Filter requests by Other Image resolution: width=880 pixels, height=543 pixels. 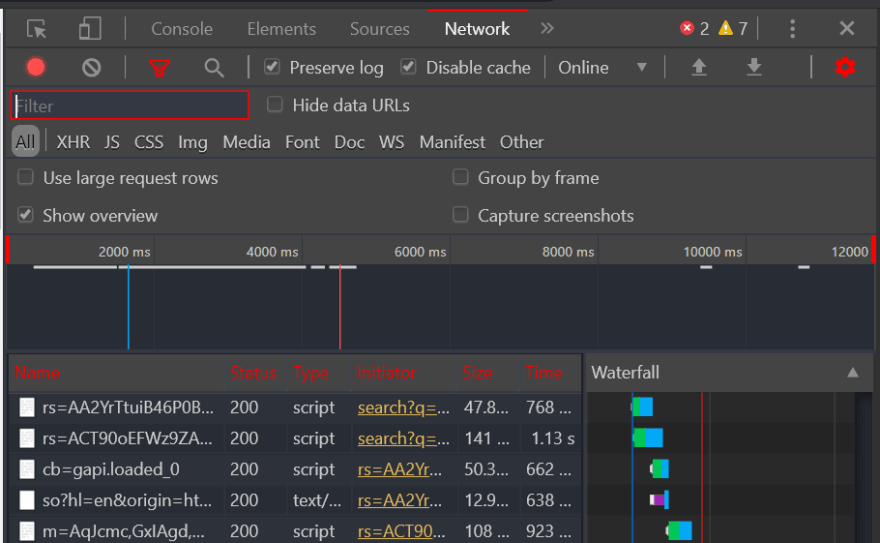522,142
